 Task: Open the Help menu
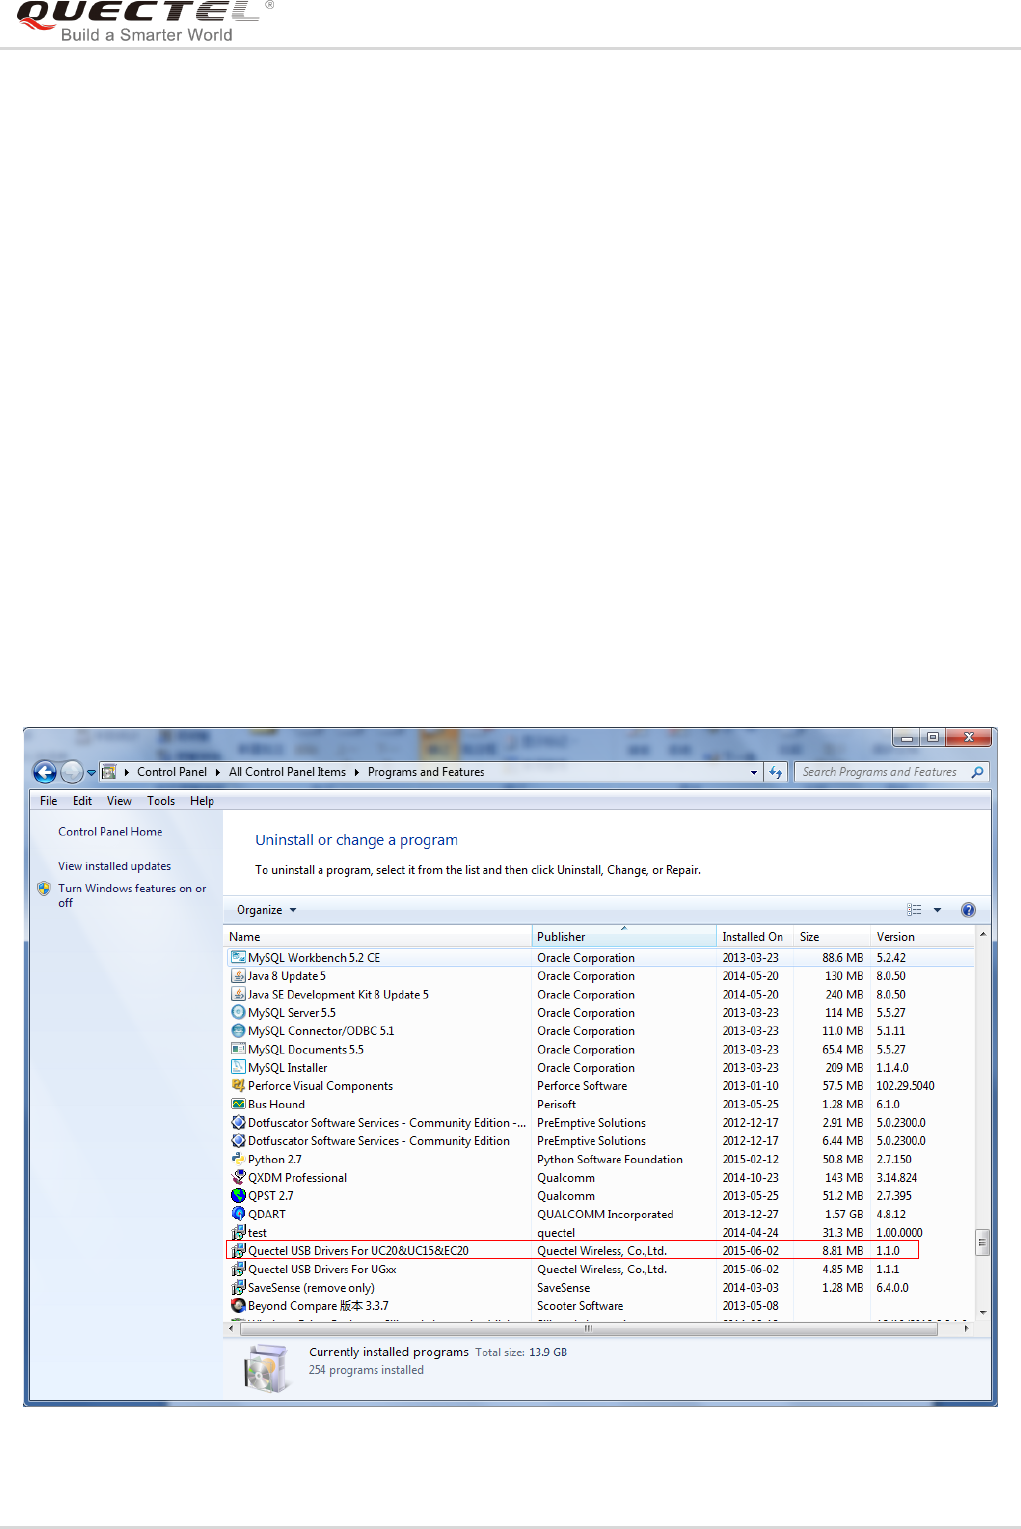pyautogui.click(x=202, y=801)
